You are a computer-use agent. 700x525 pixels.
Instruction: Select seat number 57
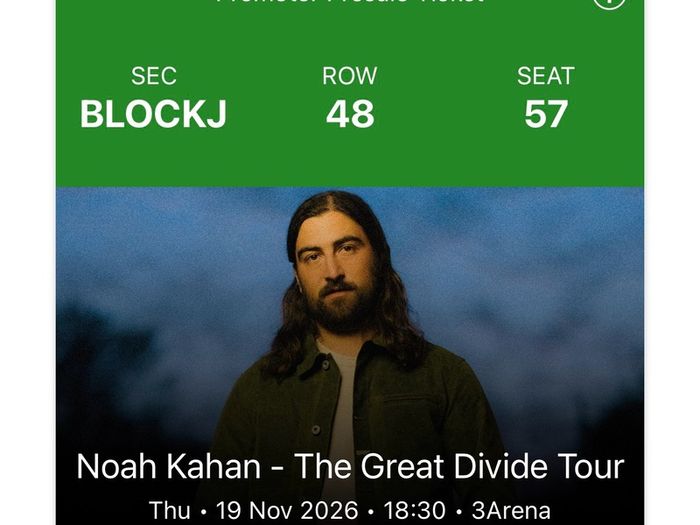coord(546,114)
